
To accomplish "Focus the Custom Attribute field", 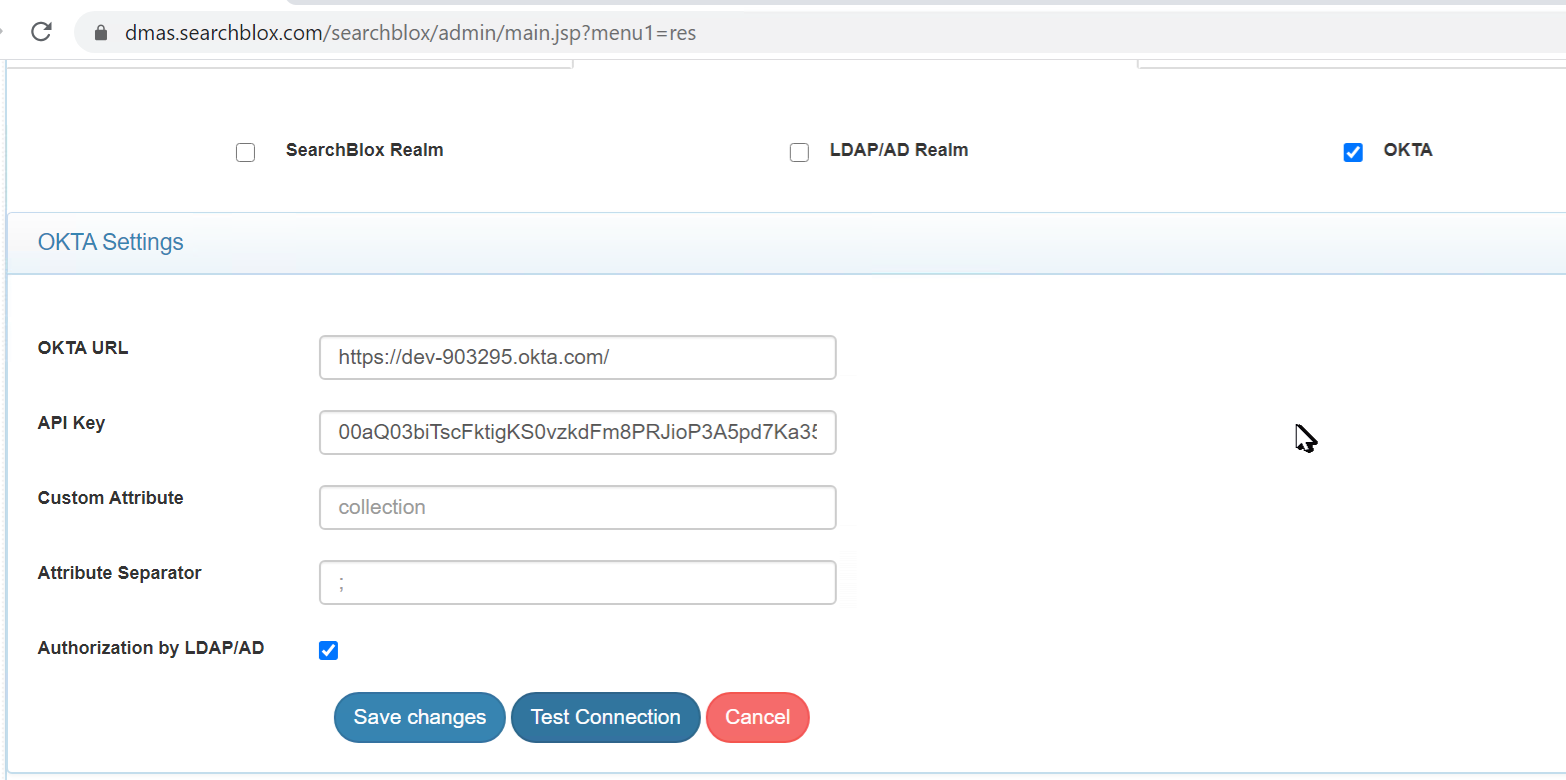I will coord(577,507).
